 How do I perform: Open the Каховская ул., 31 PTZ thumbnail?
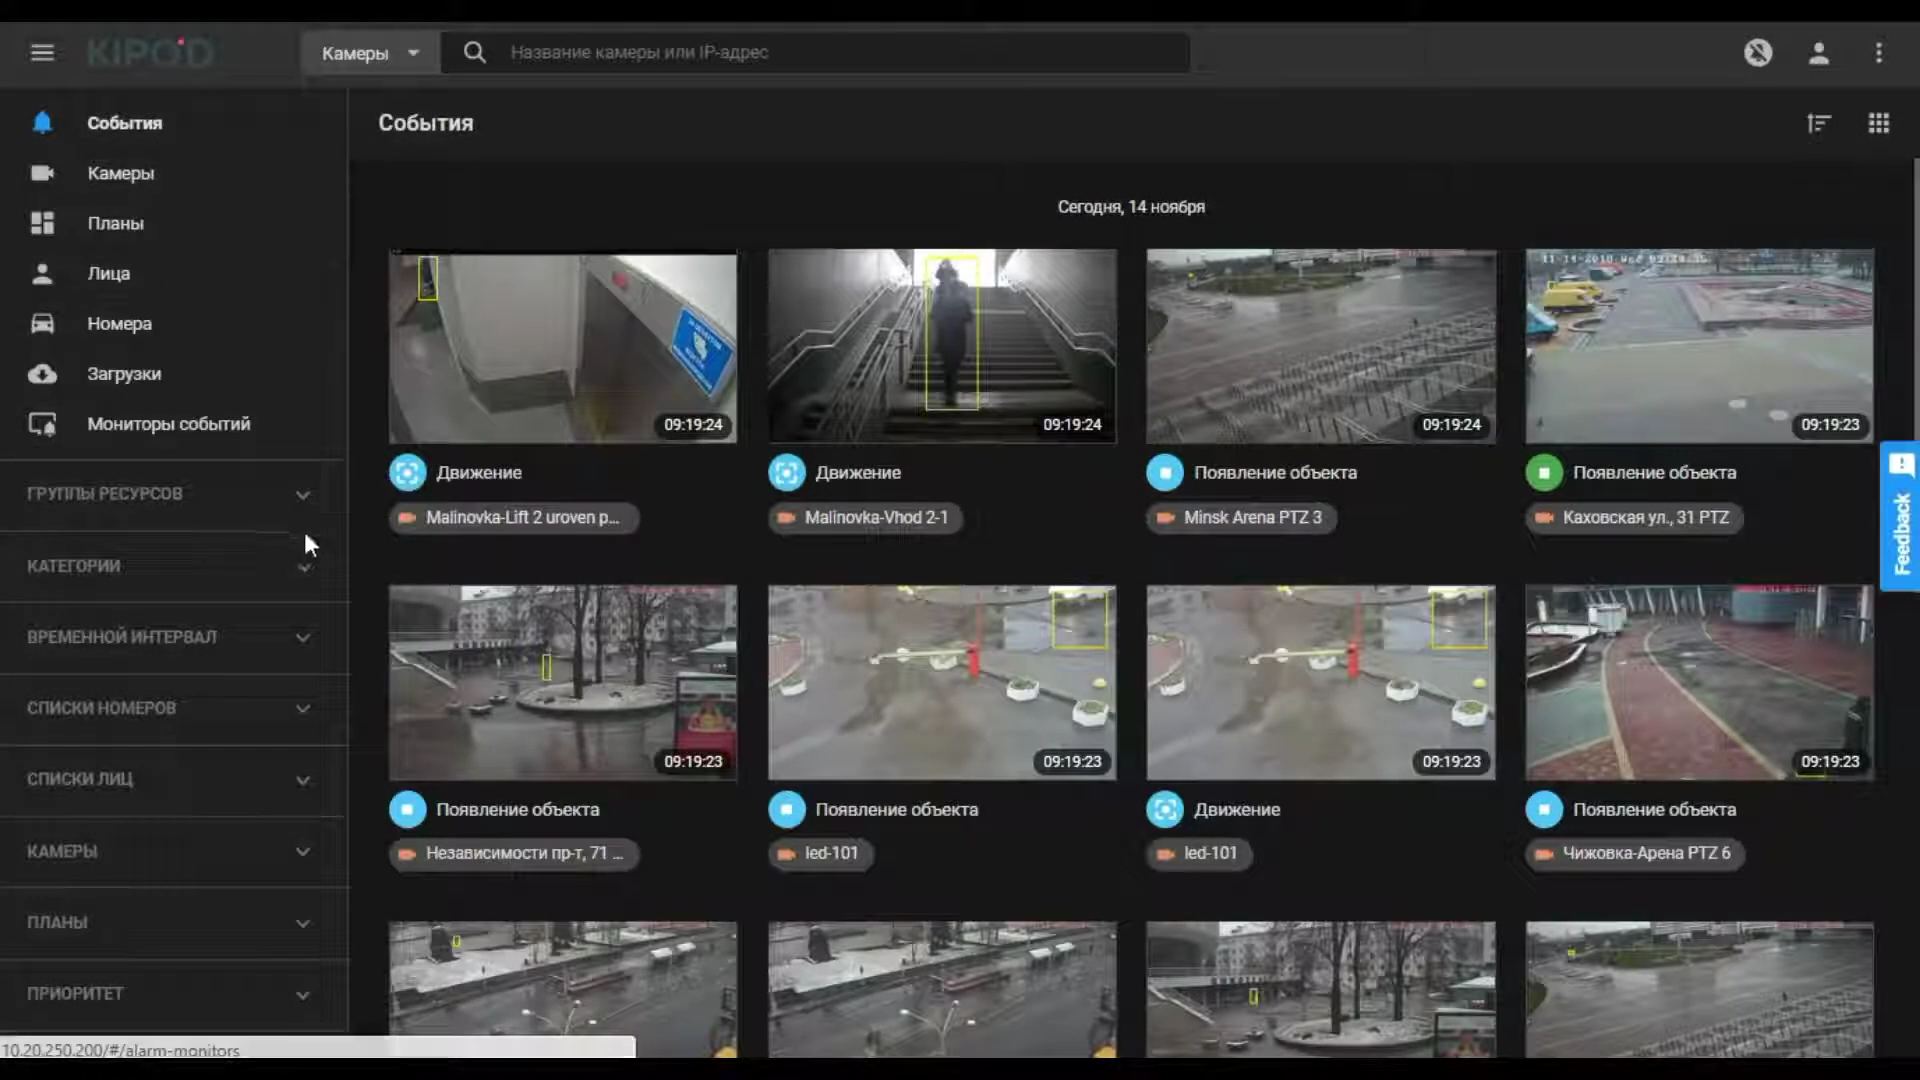(1700, 346)
